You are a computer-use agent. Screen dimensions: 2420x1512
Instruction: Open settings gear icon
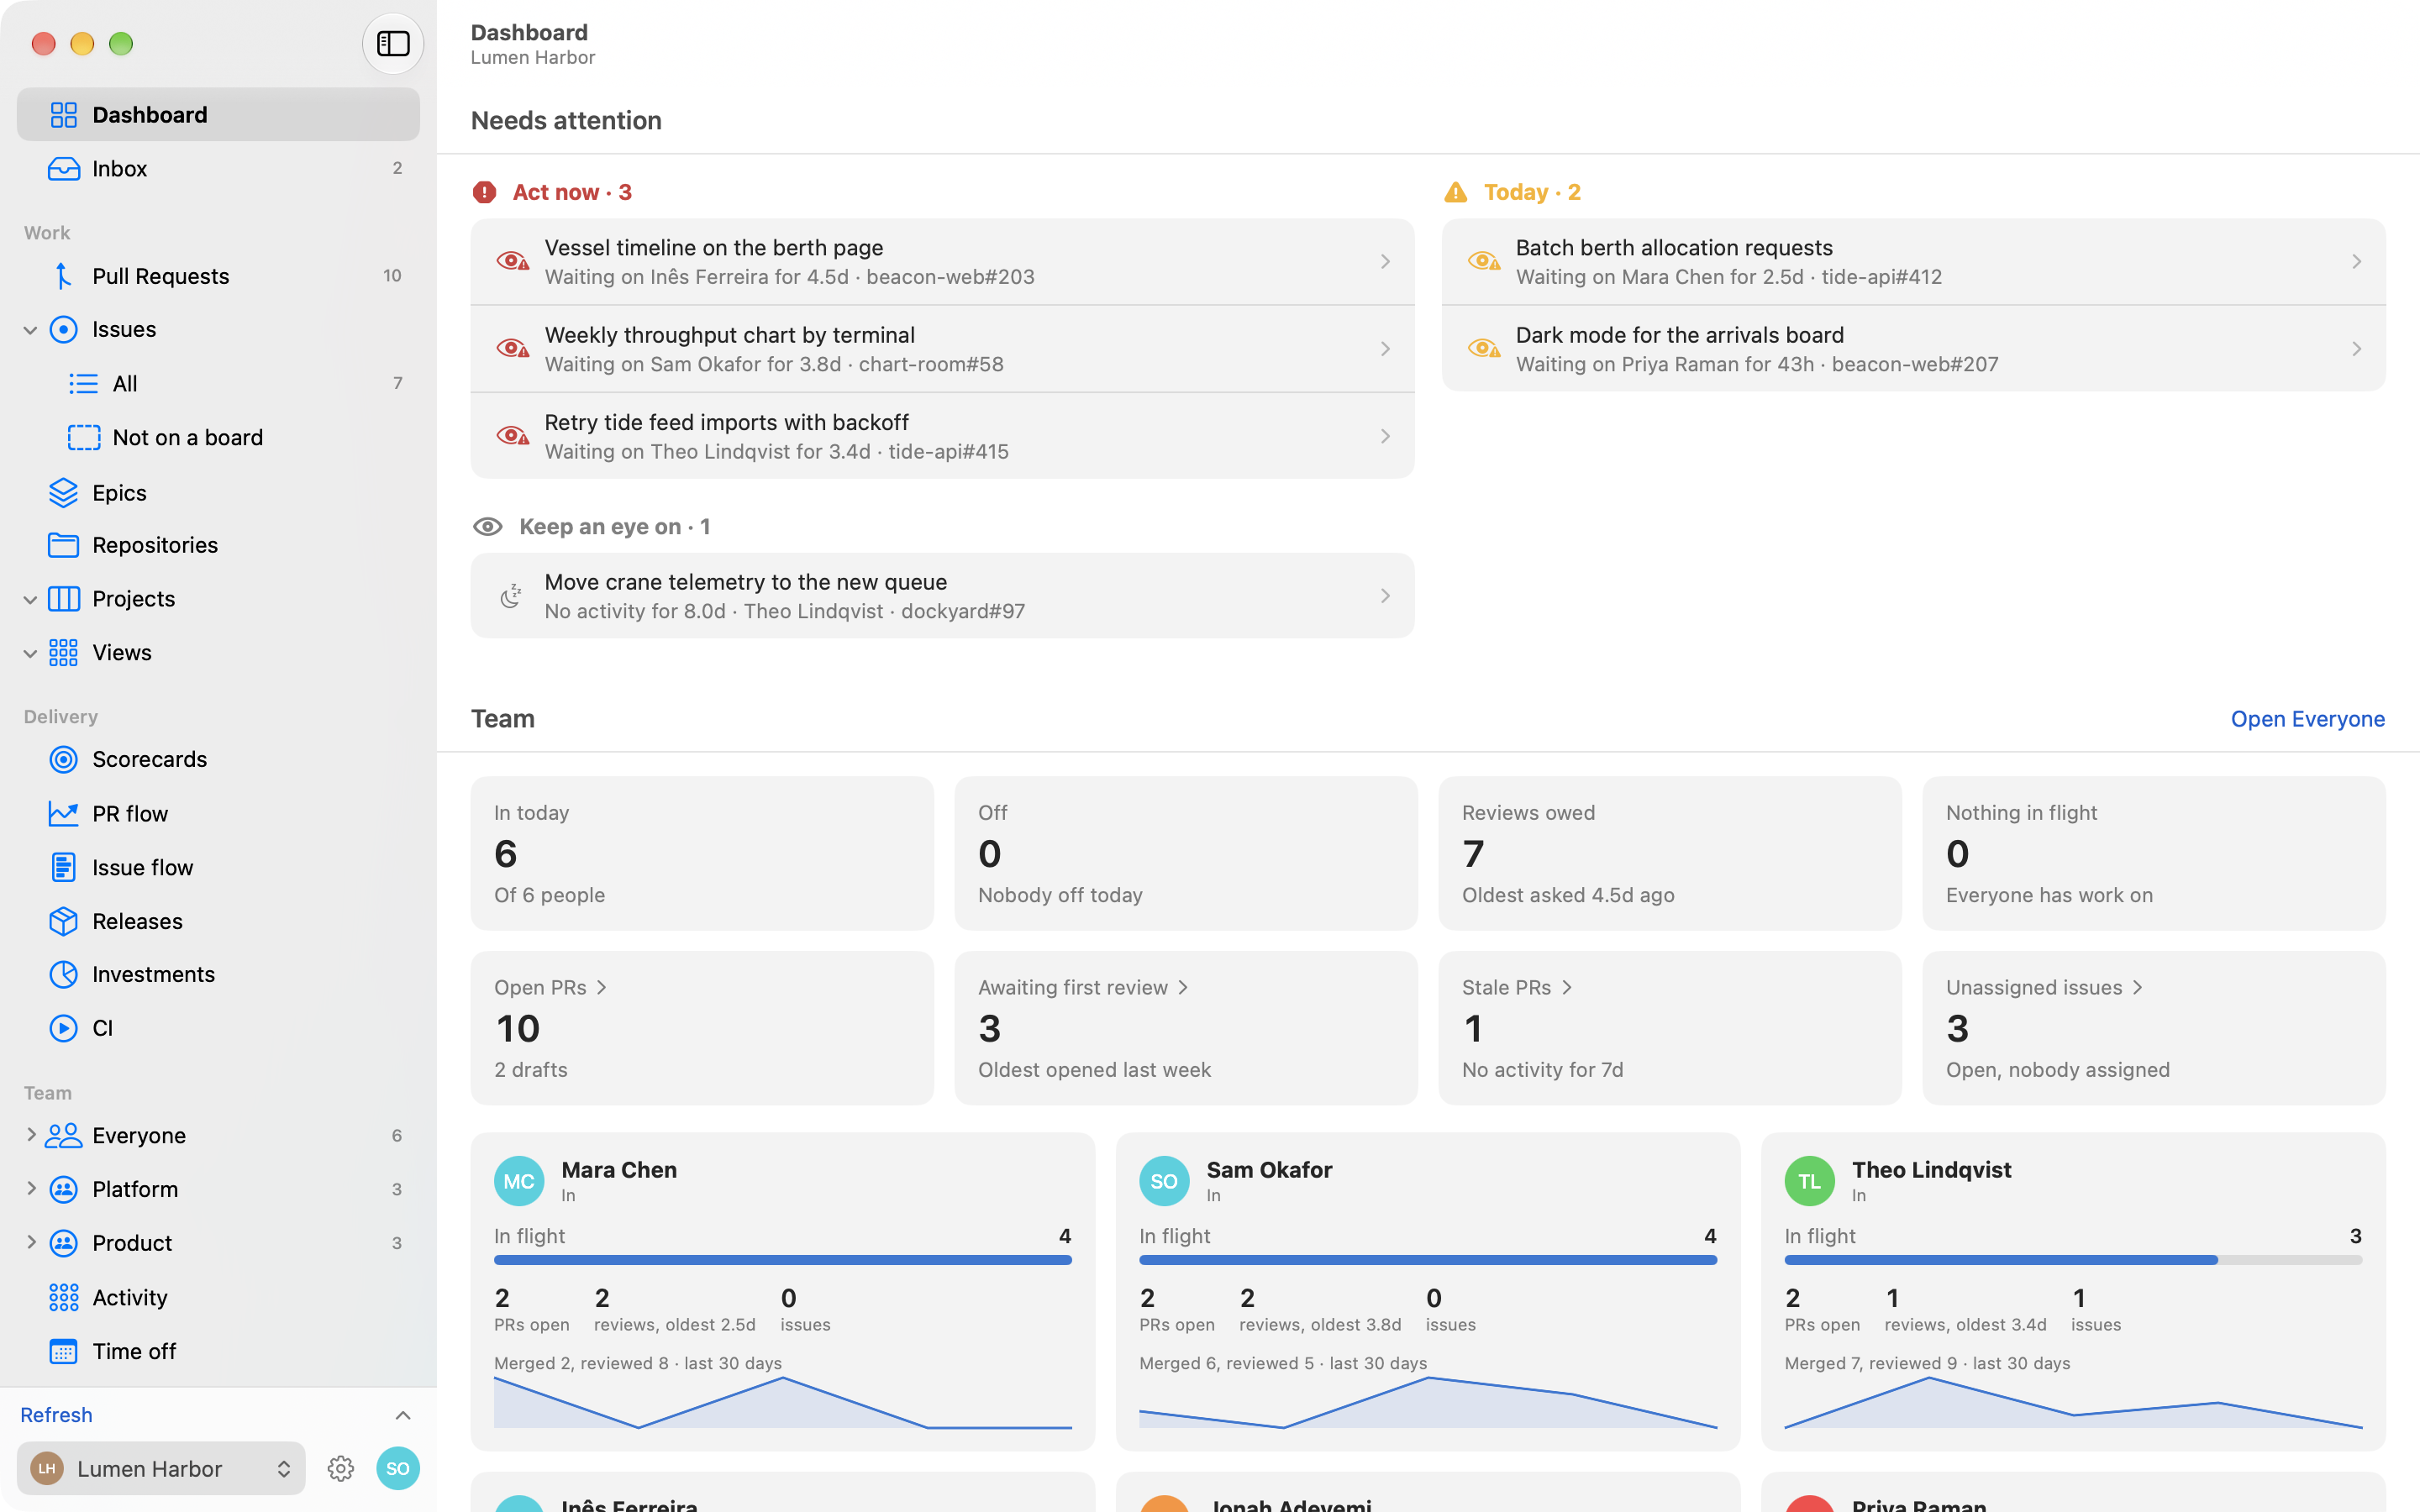click(x=341, y=1468)
